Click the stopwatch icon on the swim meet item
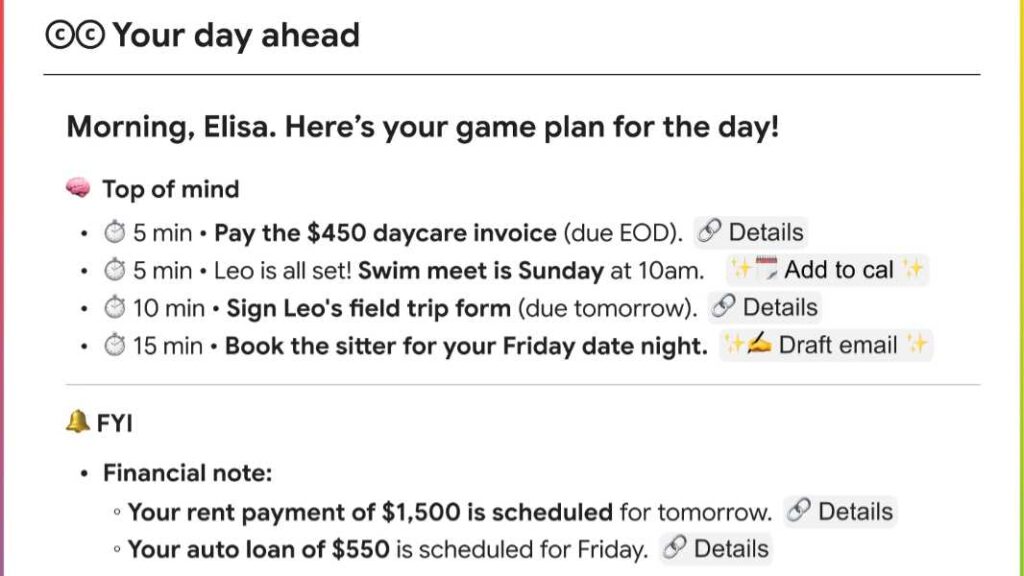 tap(114, 270)
